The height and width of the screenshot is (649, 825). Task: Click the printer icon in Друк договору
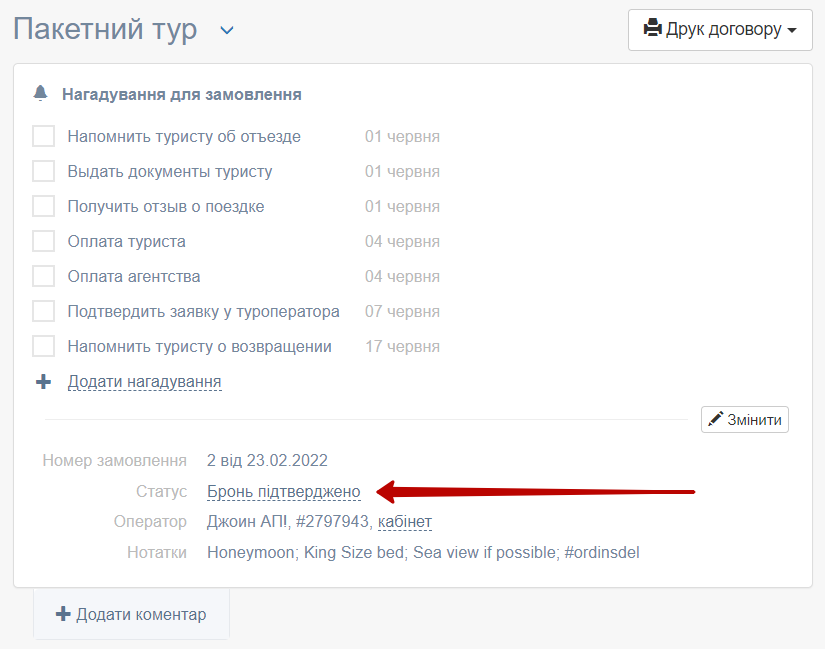pyautogui.click(x=652, y=28)
